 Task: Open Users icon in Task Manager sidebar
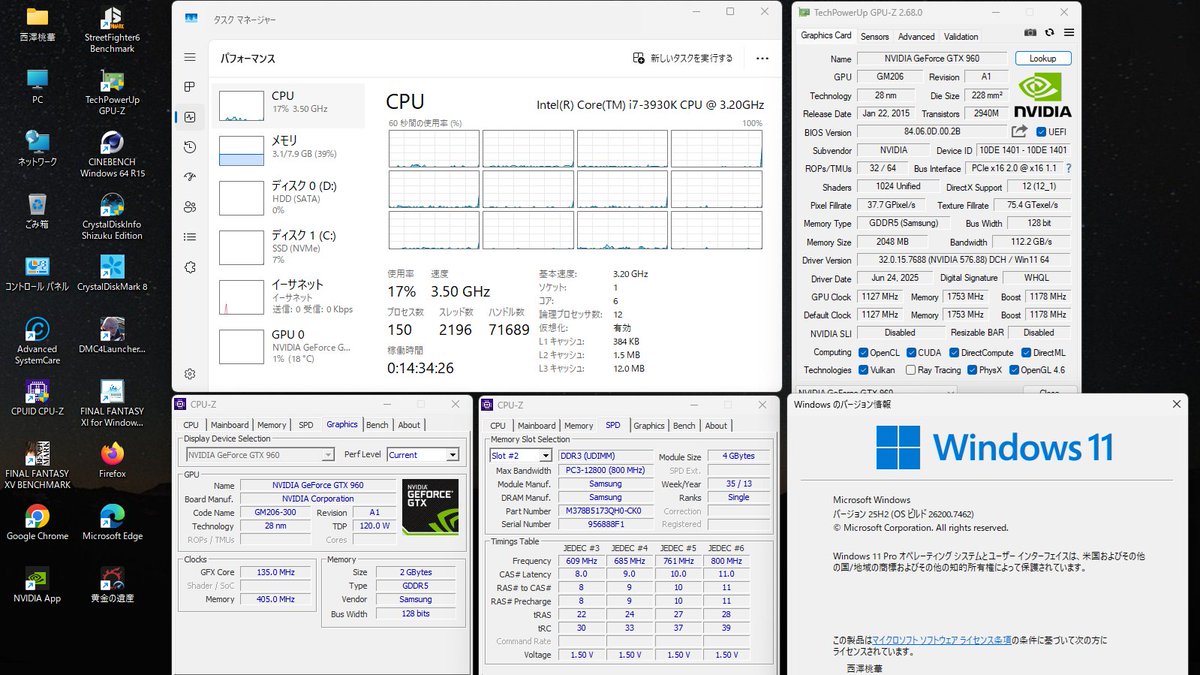pos(190,207)
